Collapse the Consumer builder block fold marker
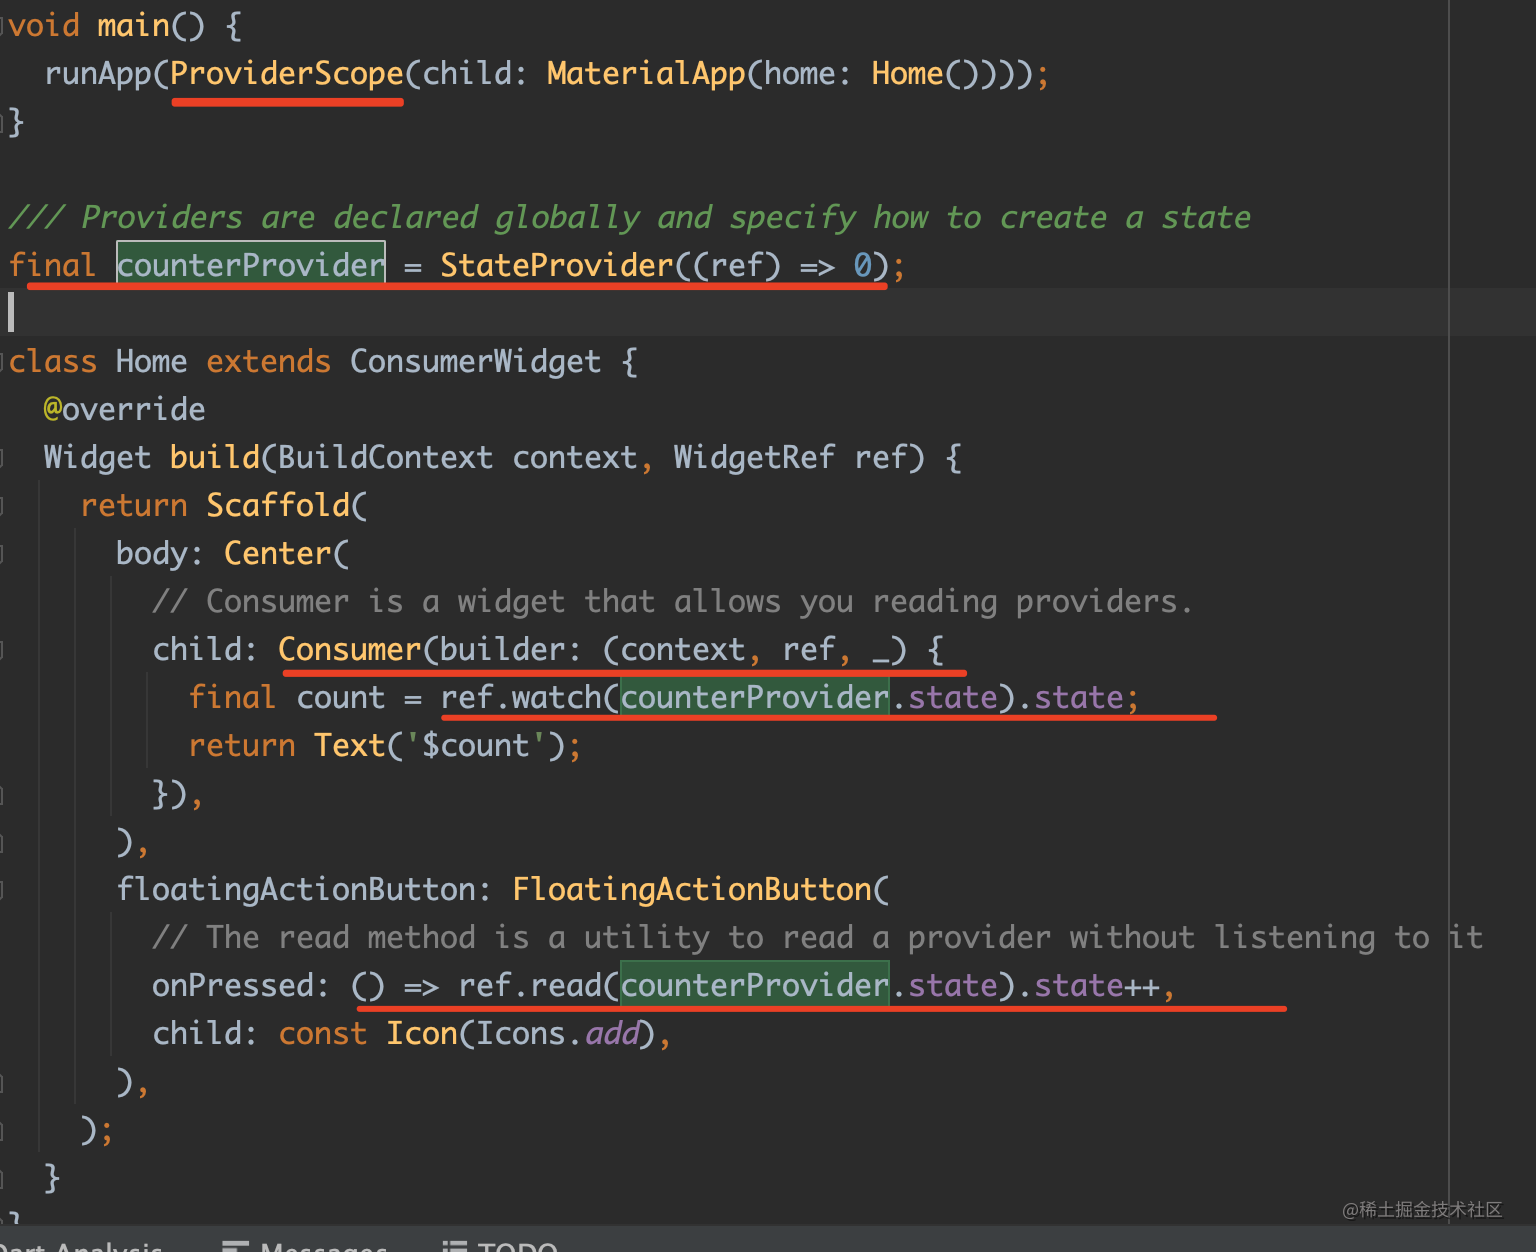The image size is (1536, 1252). point(3,650)
